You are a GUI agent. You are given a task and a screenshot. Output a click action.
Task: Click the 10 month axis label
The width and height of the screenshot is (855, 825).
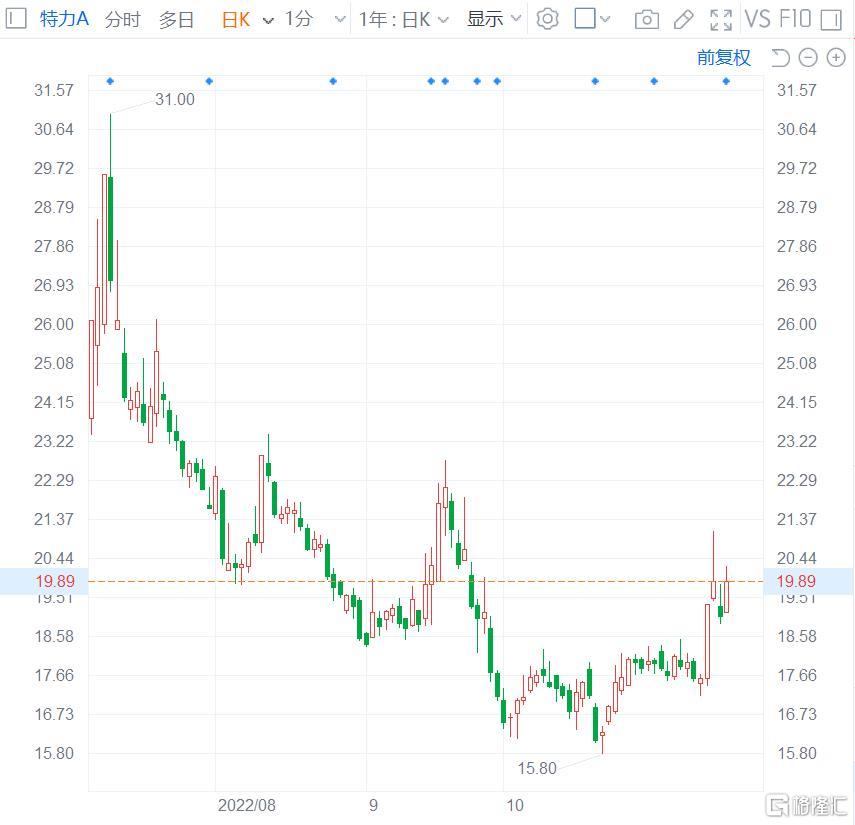515,805
